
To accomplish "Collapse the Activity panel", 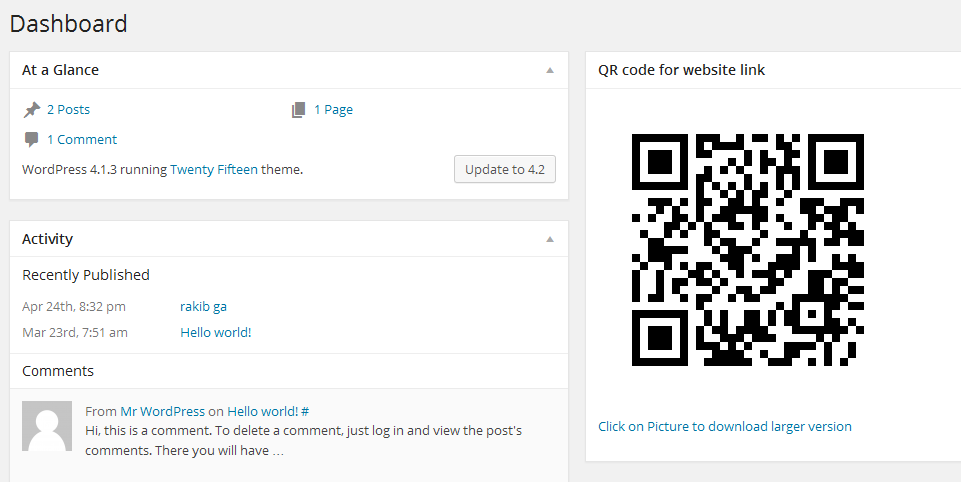I will tap(550, 239).
